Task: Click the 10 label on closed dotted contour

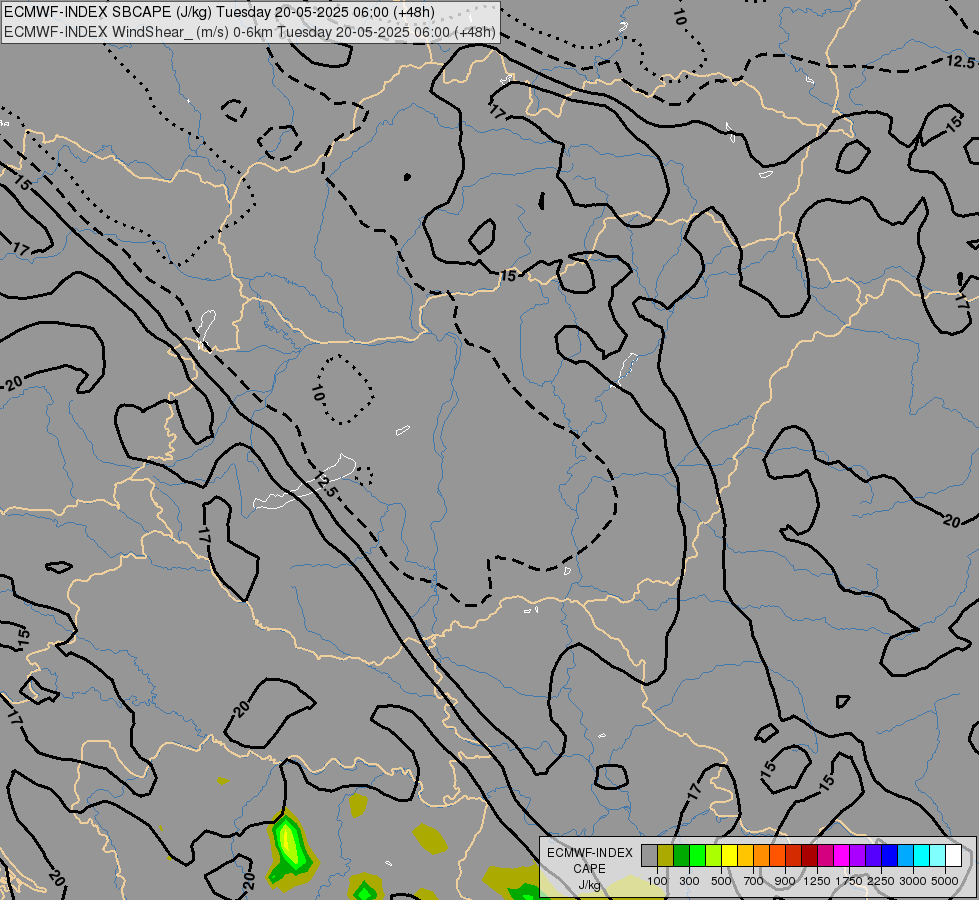Action: pos(318,393)
